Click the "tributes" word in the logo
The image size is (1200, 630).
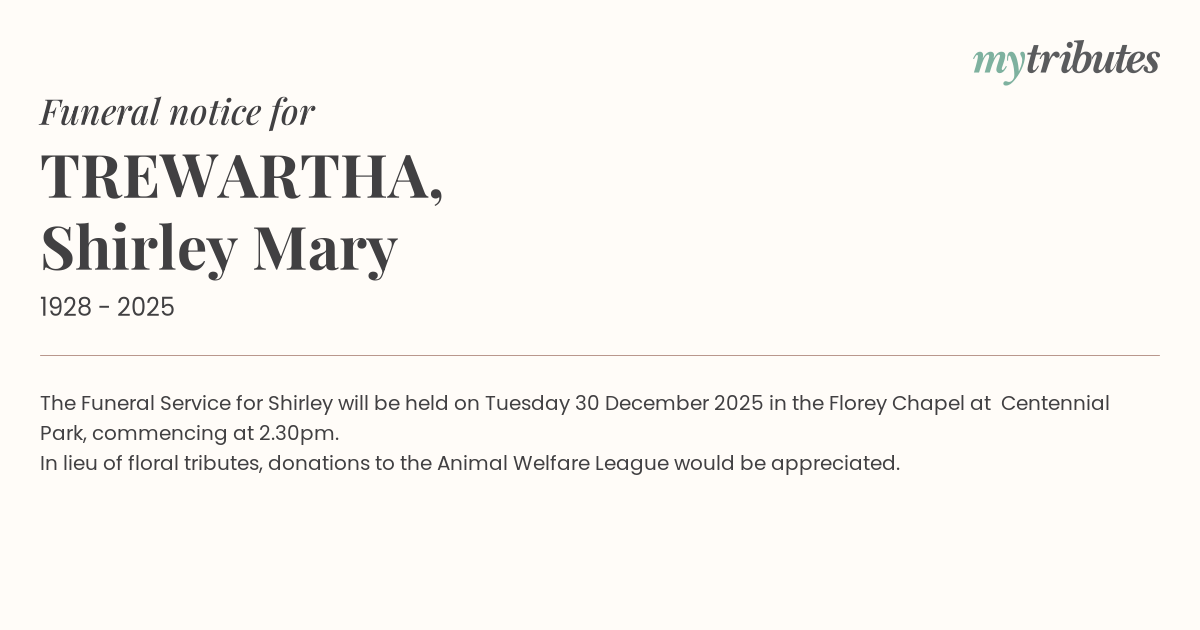(x=1092, y=59)
